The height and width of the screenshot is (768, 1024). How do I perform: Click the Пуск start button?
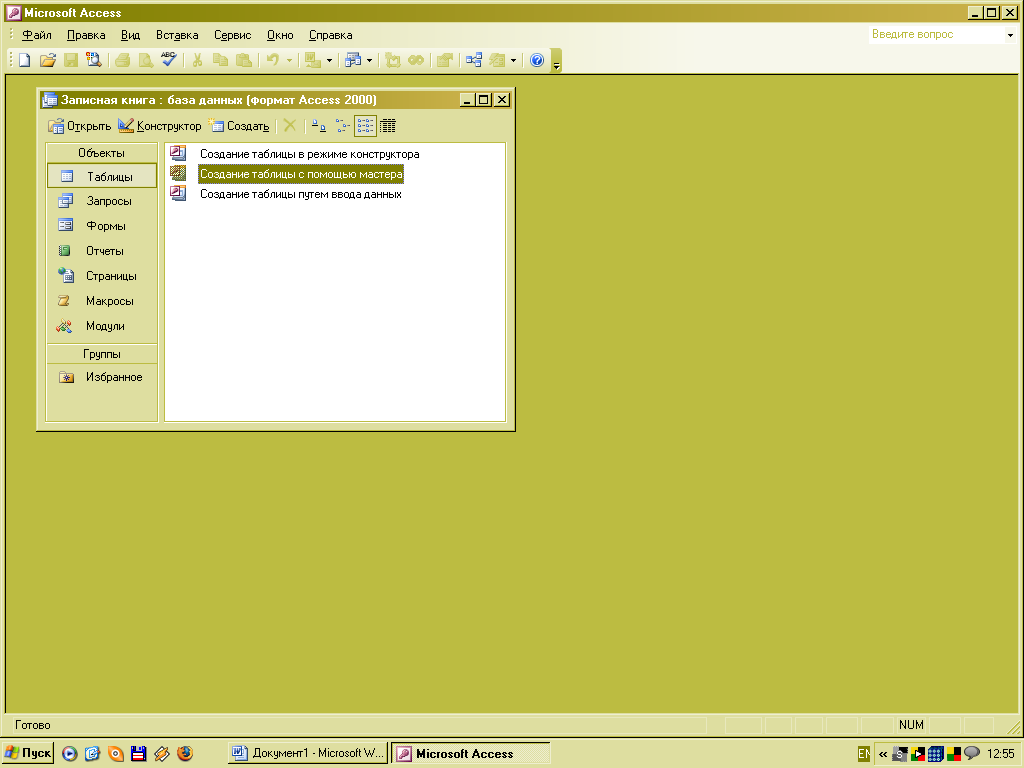point(27,753)
